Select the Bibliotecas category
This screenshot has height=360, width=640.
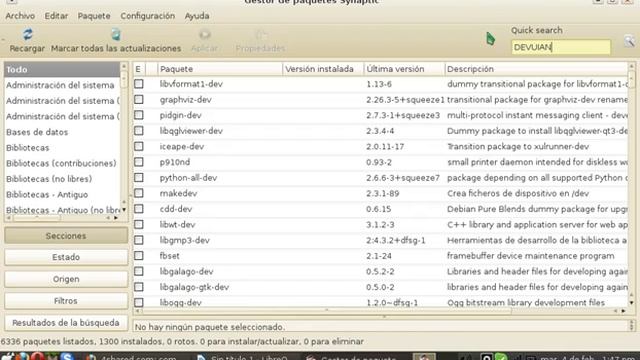62,147
